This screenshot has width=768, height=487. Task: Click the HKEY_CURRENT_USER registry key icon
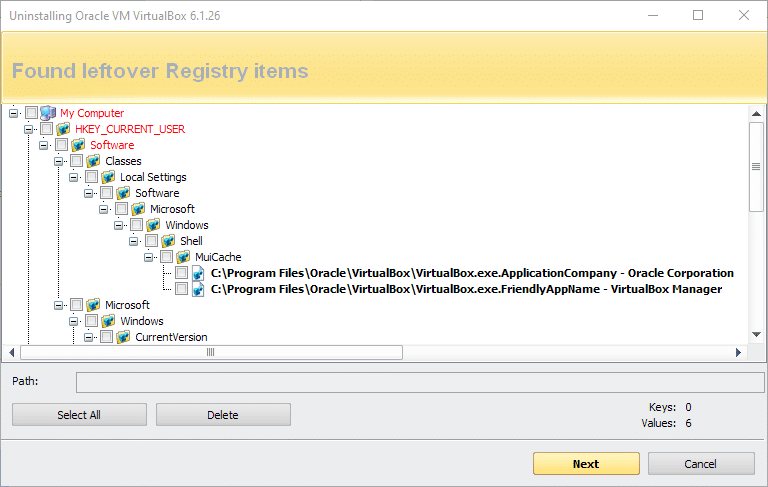(x=63, y=129)
